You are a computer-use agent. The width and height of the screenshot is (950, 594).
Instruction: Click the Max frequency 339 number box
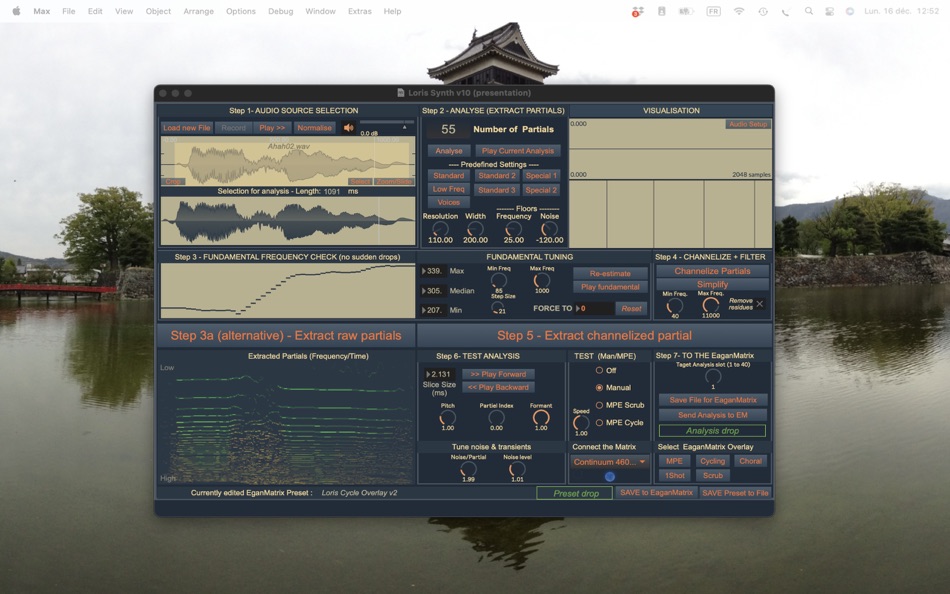tap(434, 271)
